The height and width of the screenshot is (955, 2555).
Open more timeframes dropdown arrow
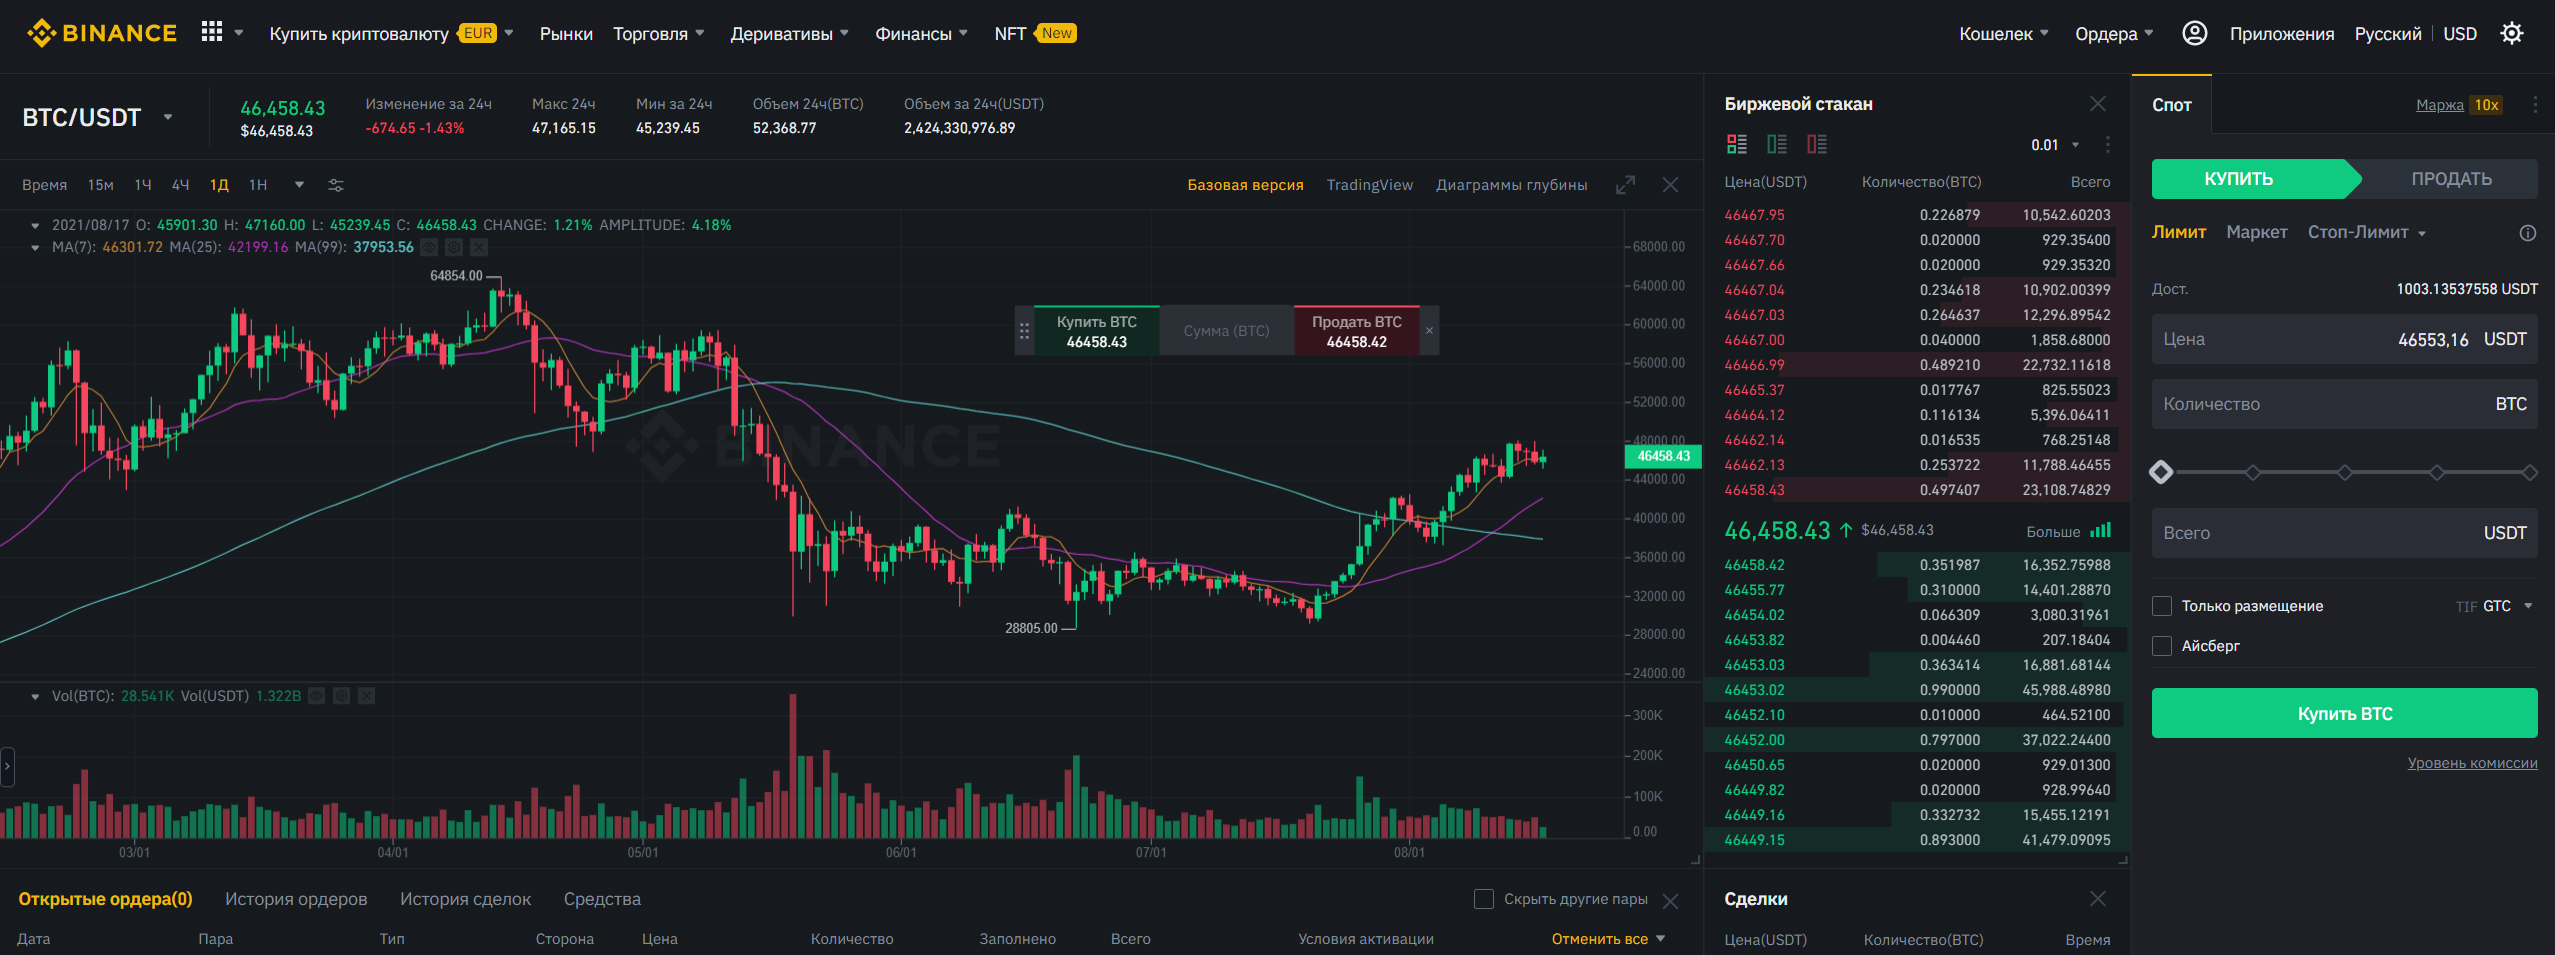click(x=299, y=185)
